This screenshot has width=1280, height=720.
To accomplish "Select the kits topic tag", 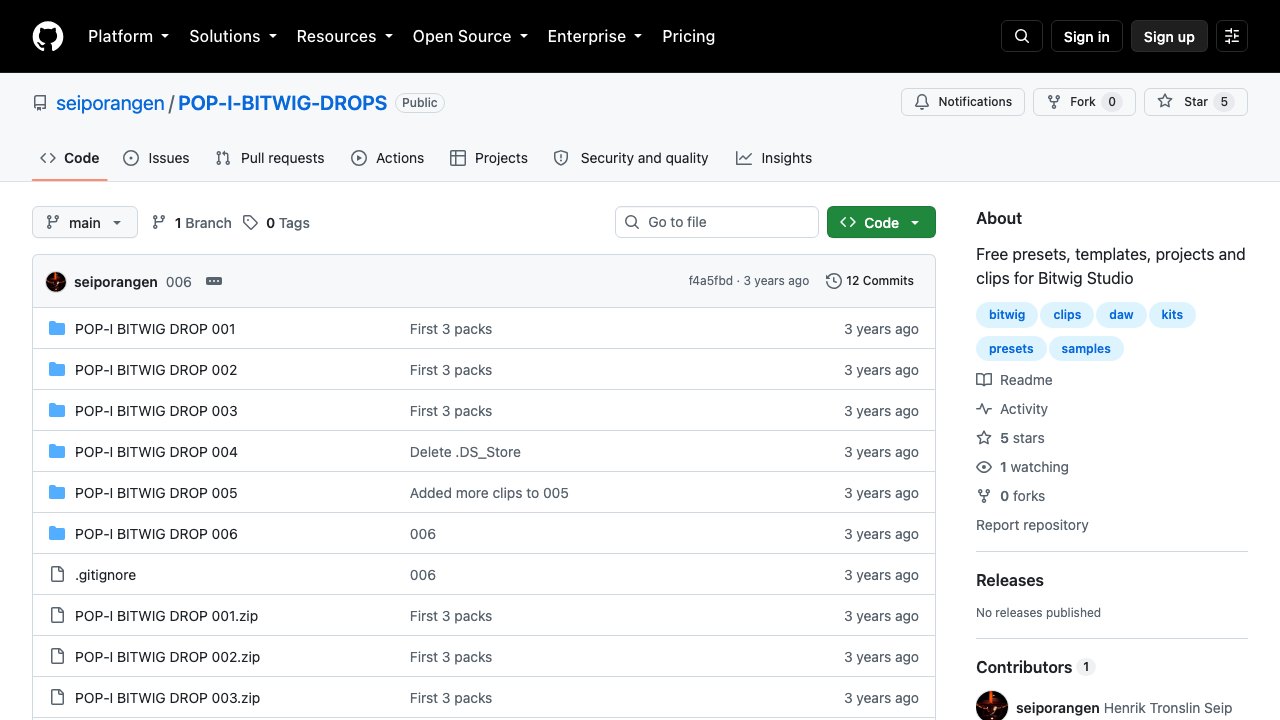I will tap(1172, 315).
